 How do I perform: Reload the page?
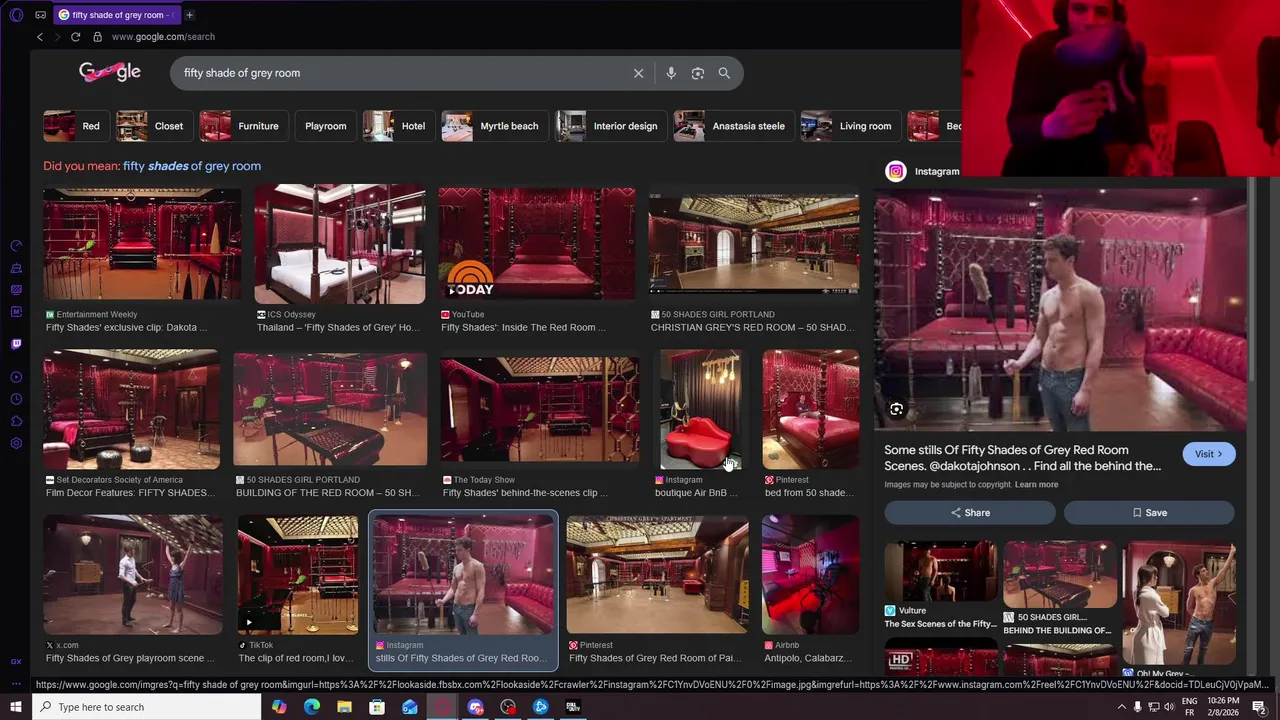pyautogui.click(x=75, y=37)
